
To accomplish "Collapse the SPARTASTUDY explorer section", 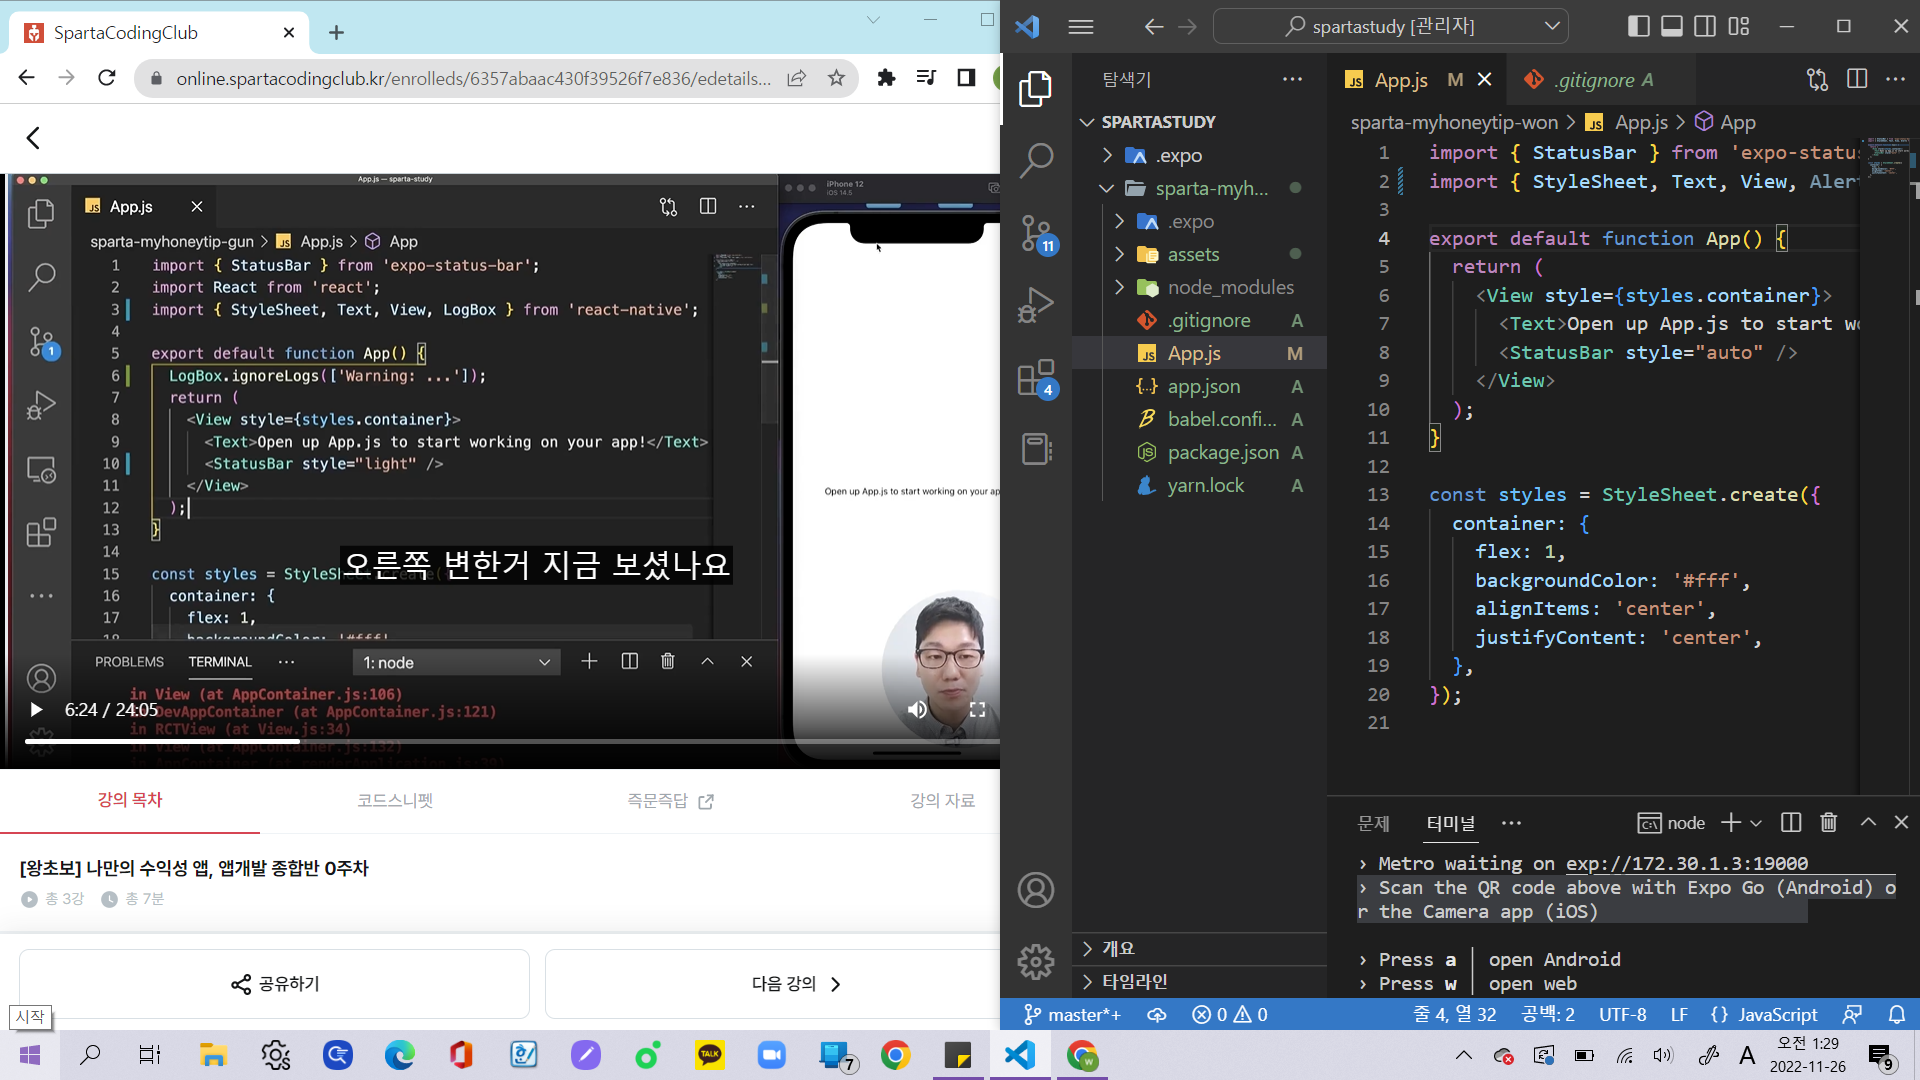I will point(1200,122).
